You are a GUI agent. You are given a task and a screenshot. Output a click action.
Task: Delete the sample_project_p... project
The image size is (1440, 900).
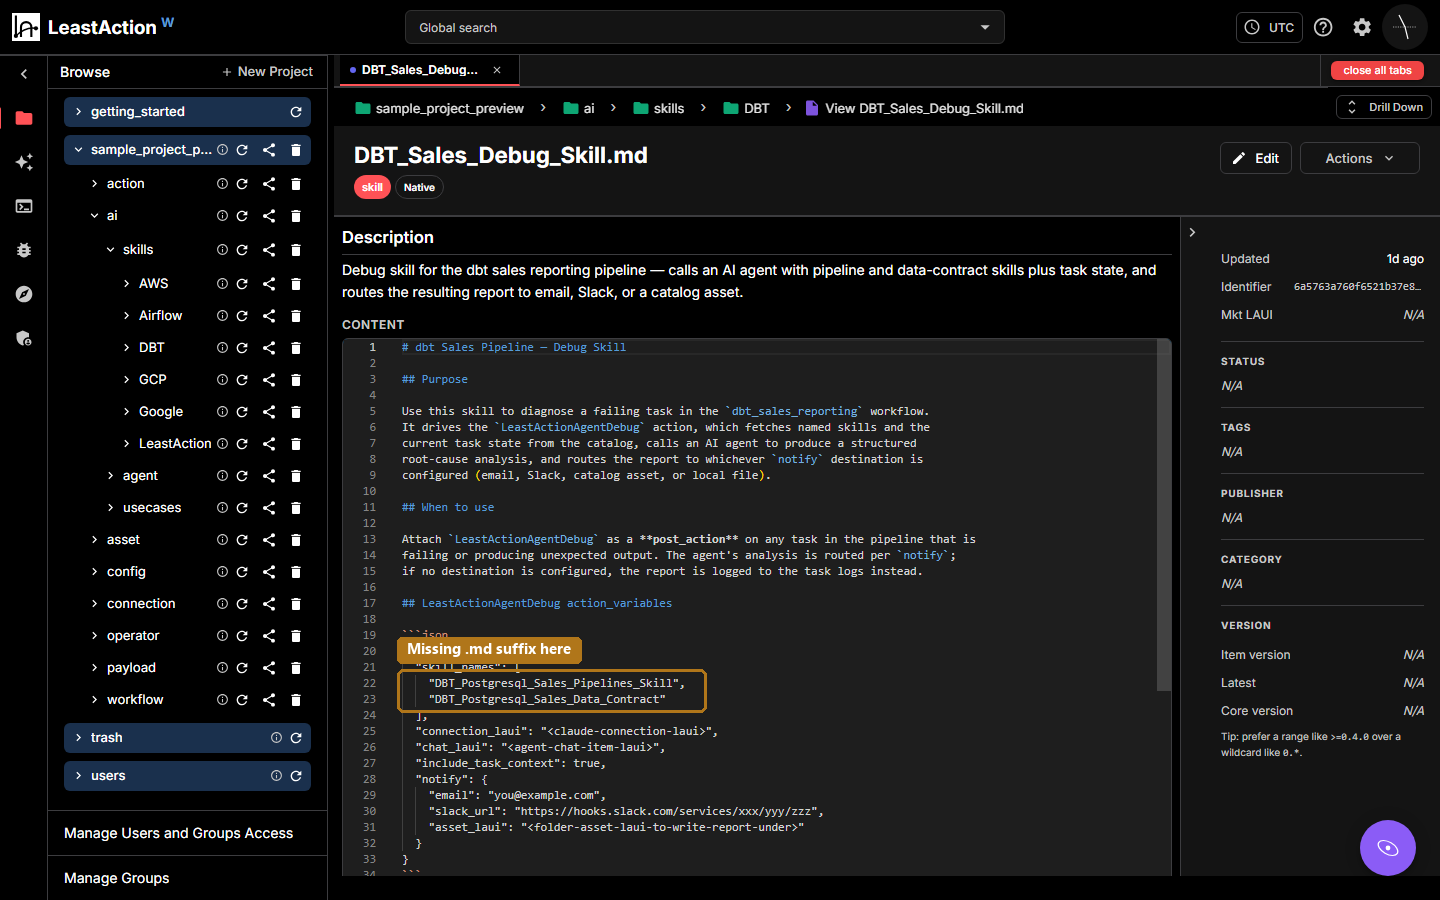pos(296,150)
